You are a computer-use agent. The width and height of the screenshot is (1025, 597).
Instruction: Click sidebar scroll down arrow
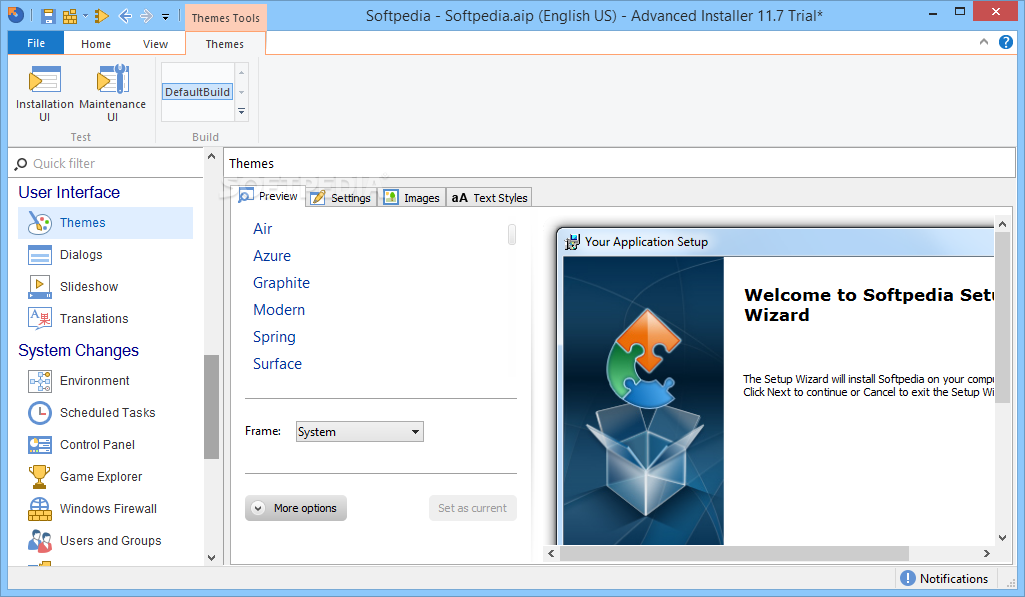pos(211,558)
